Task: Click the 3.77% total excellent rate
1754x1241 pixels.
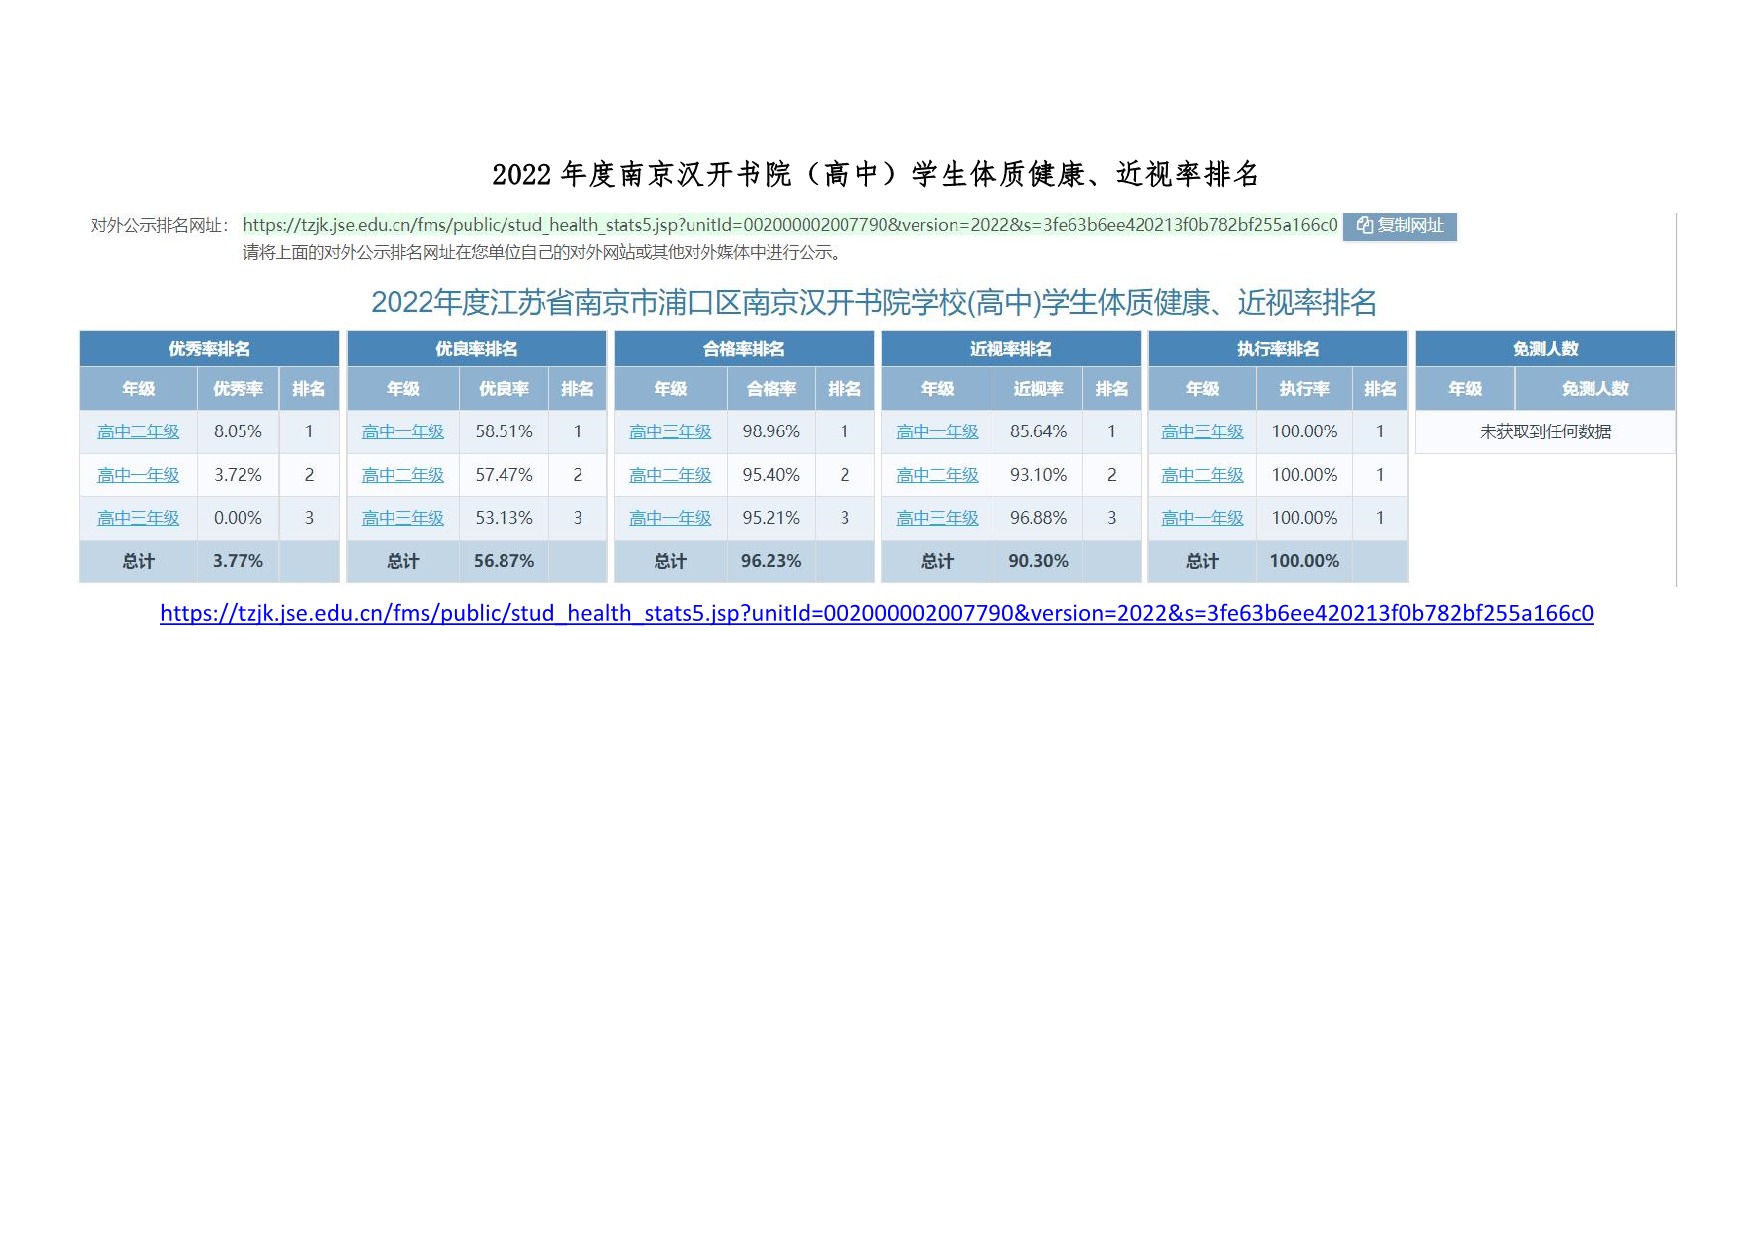Action: [x=238, y=561]
